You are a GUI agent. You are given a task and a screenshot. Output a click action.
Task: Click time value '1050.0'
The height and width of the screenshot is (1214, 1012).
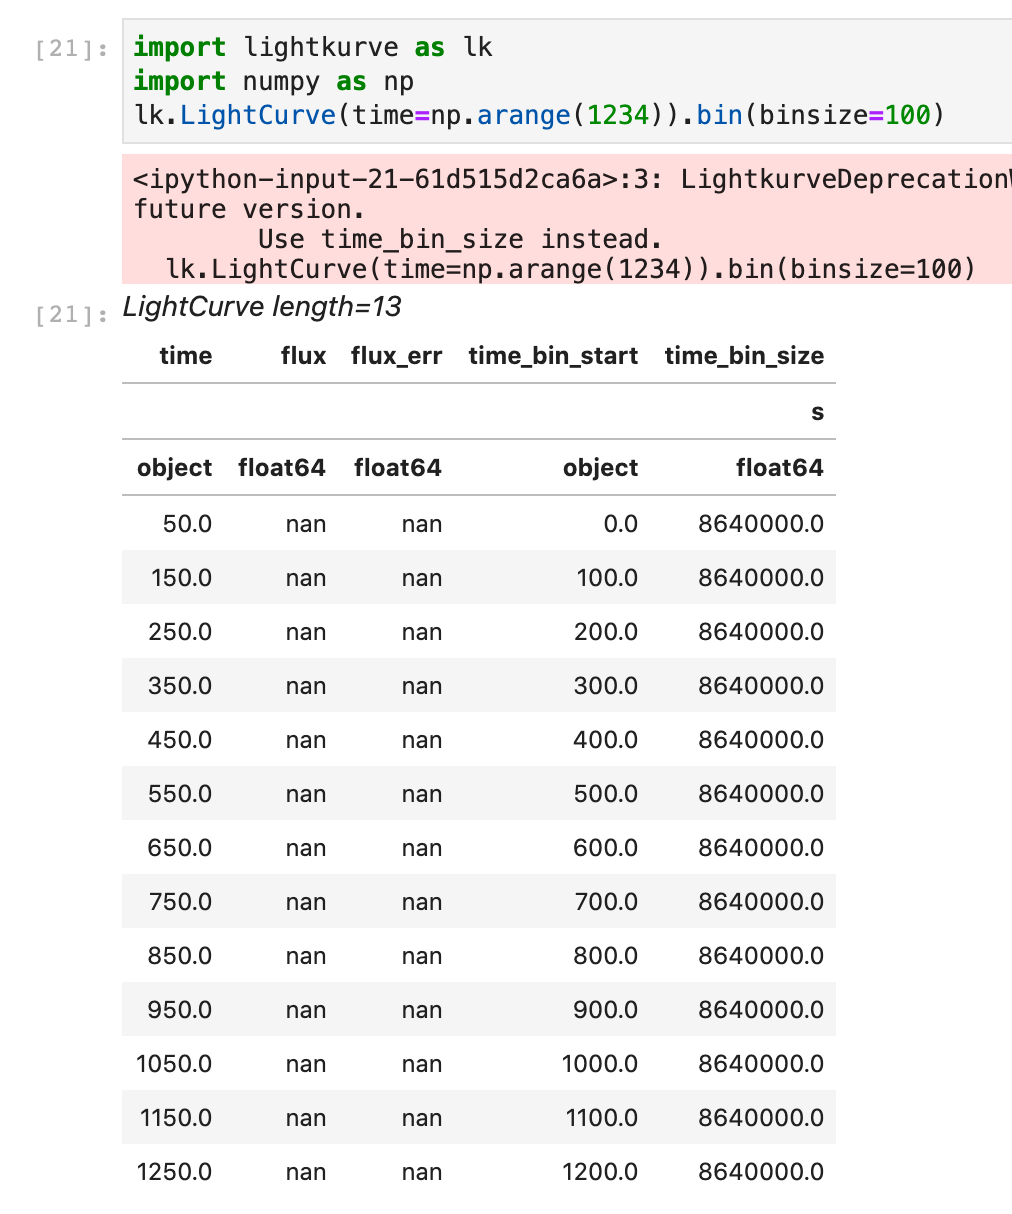click(175, 1064)
